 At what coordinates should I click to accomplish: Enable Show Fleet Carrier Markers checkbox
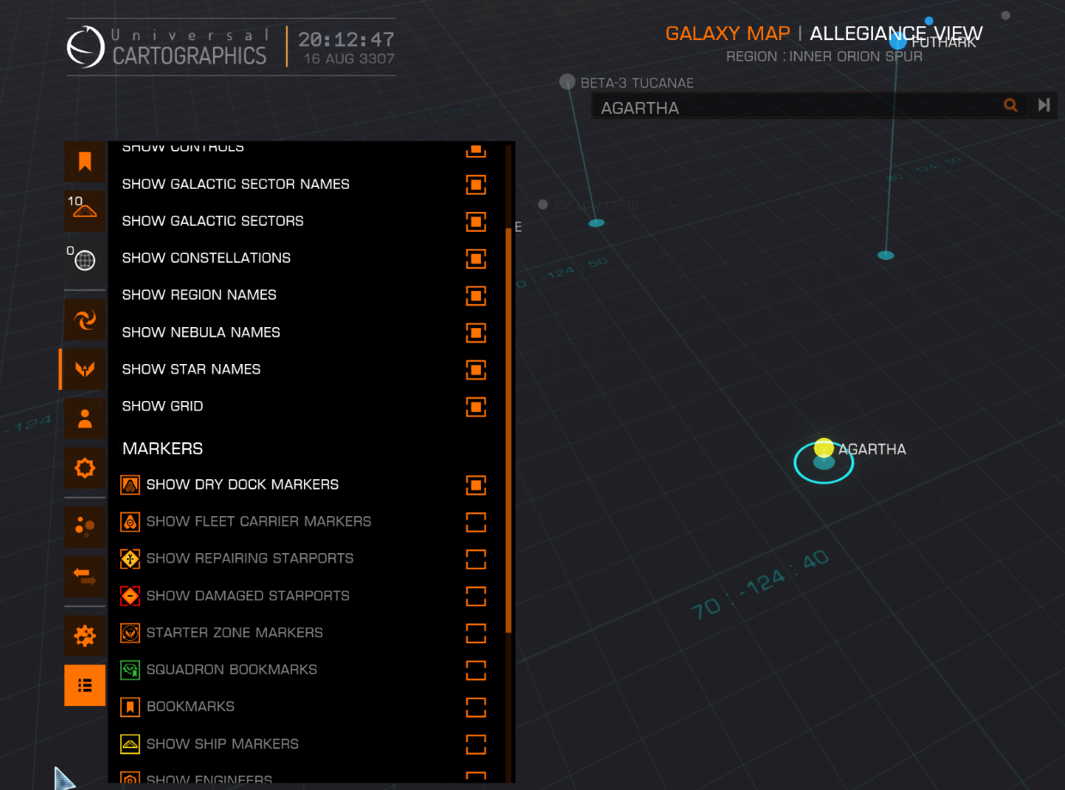click(476, 522)
